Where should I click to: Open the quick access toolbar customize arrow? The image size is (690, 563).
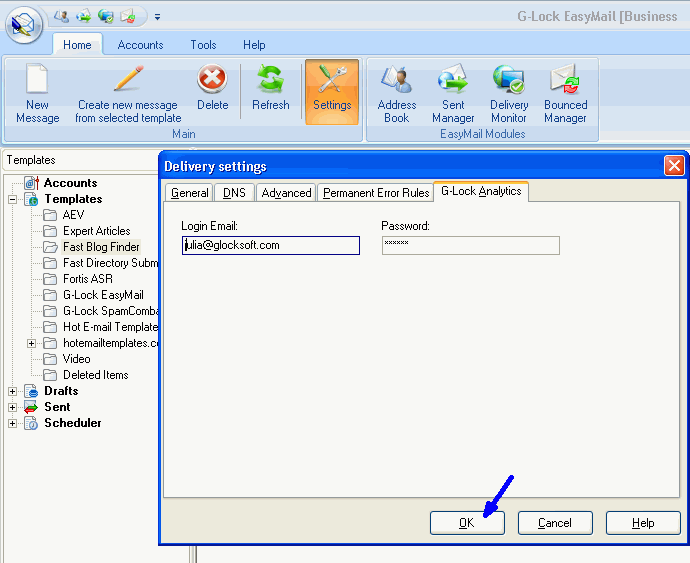click(x=157, y=17)
